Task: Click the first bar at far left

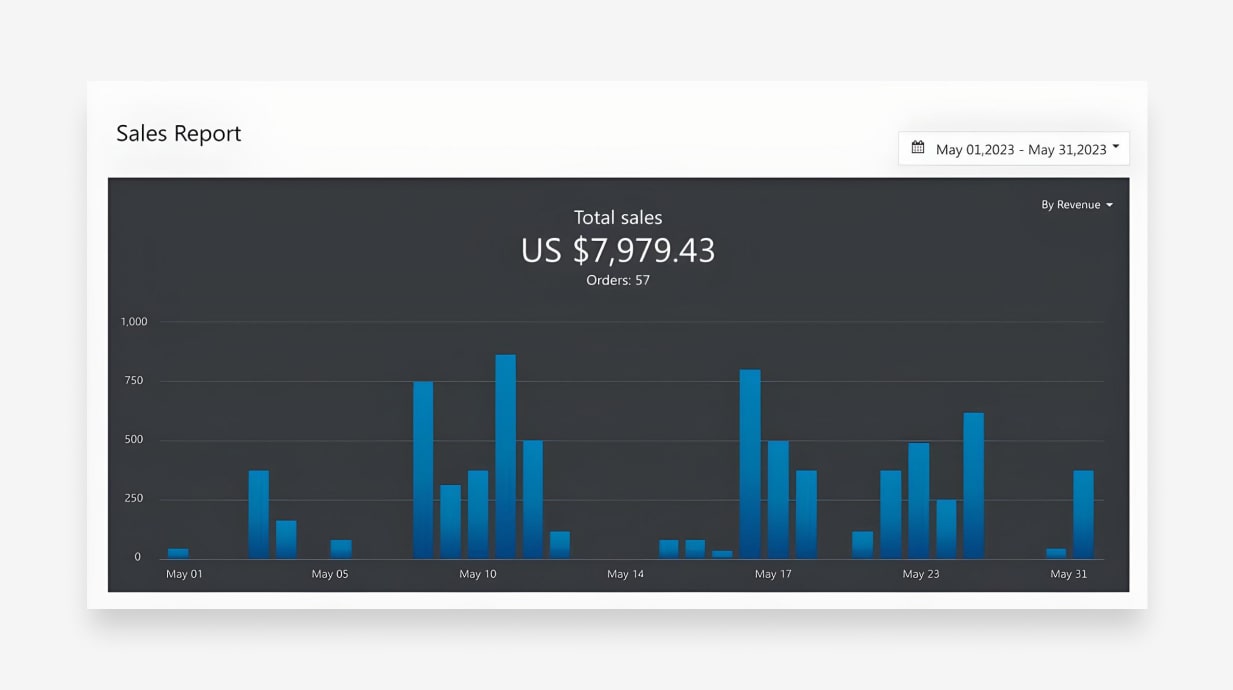Action: click(178, 553)
